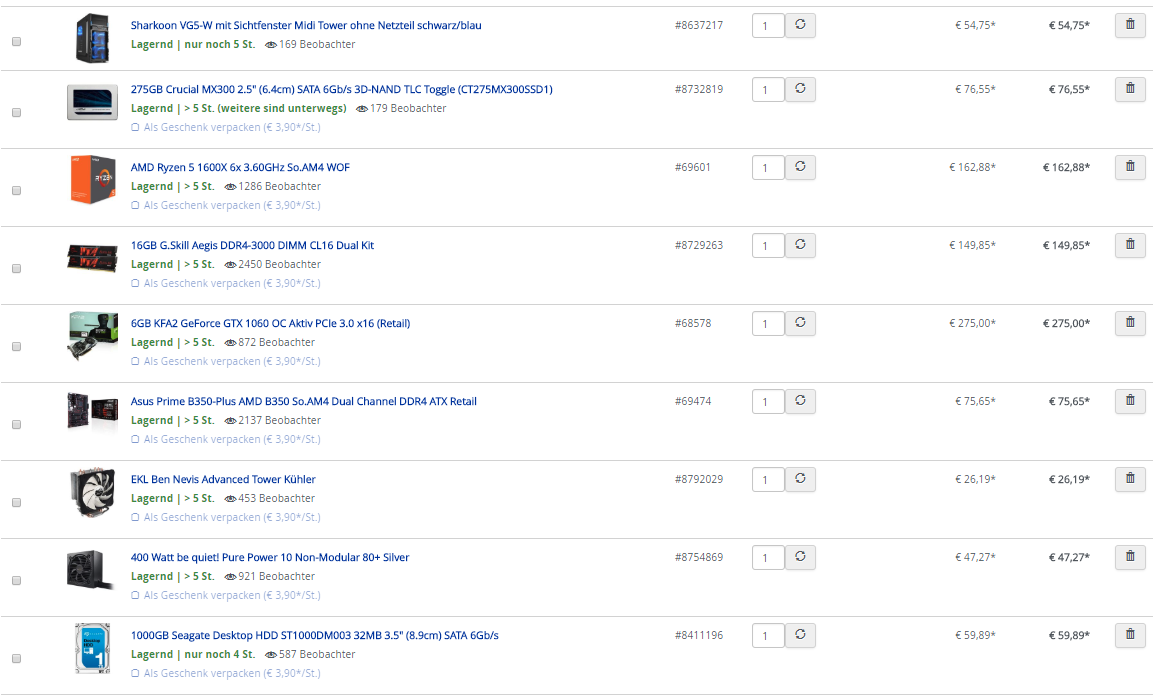Image resolution: width=1156 pixels, height=697 pixels.
Task: Select checkbox for Asus Prime B350-Plus row
Action: (x=16, y=425)
